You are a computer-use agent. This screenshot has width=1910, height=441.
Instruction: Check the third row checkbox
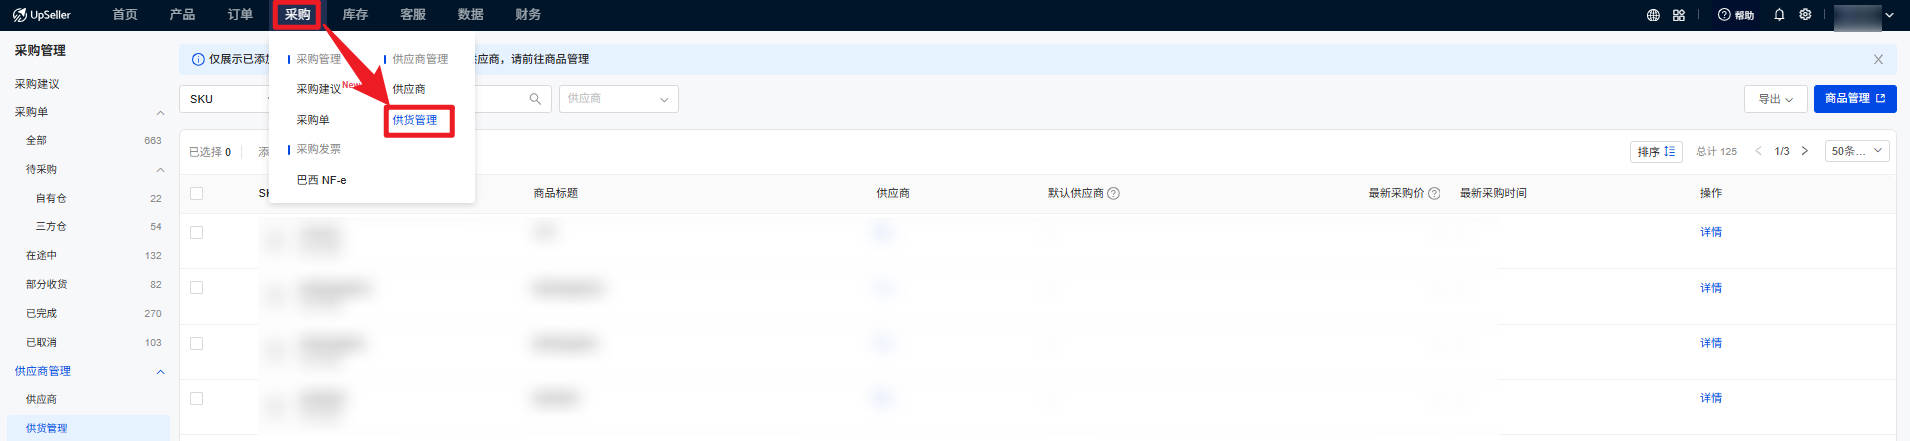196,343
